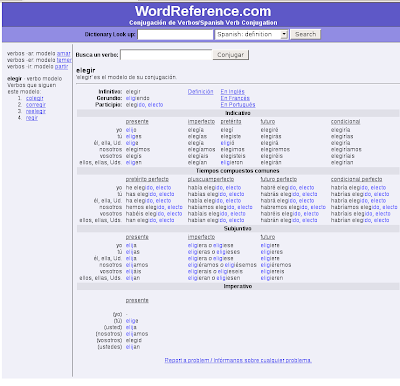Click the imperative form 'elige'
400x386 pixels.
point(132,321)
